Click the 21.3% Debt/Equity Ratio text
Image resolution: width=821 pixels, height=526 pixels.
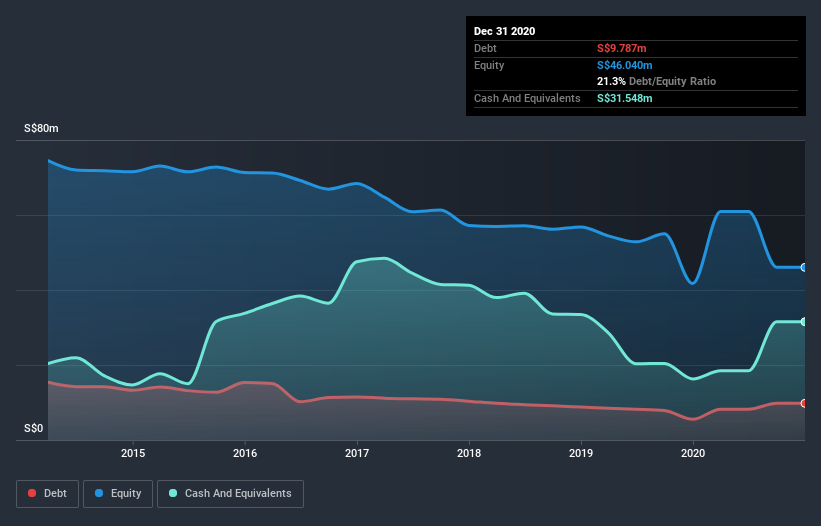pyautogui.click(x=657, y=81)
